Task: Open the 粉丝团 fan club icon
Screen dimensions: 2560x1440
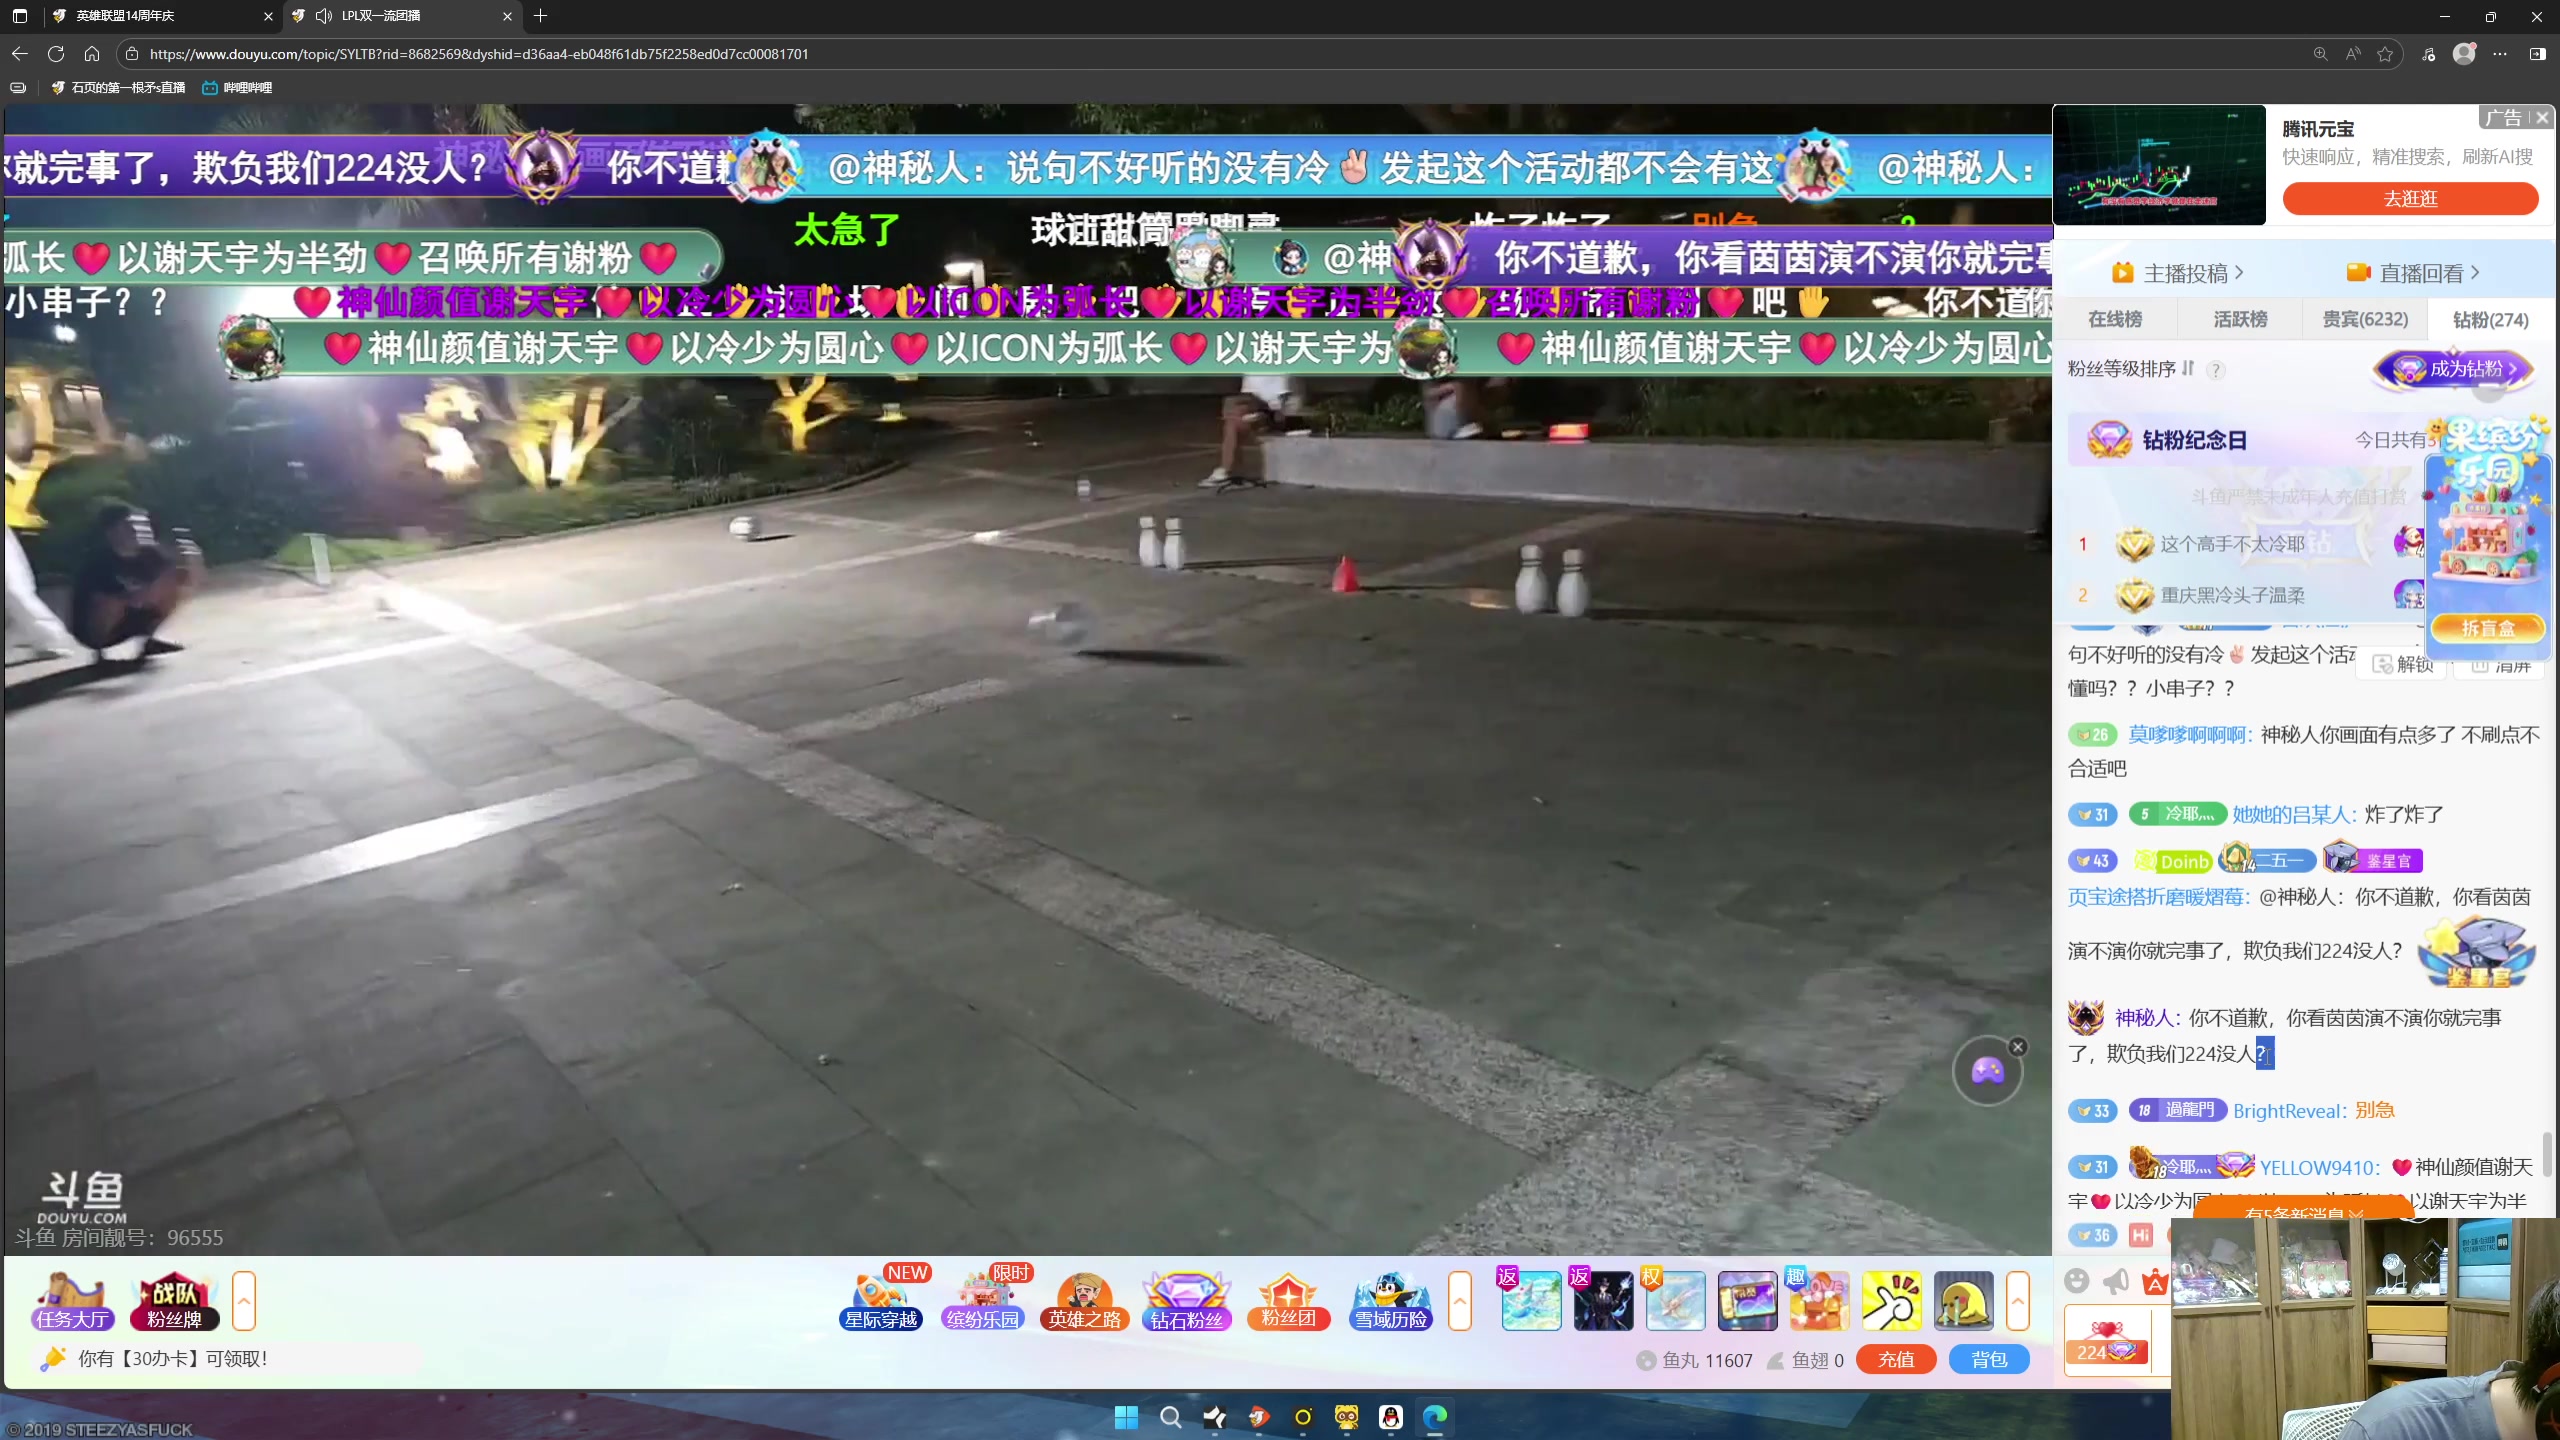Action: coord(1288,1300)
